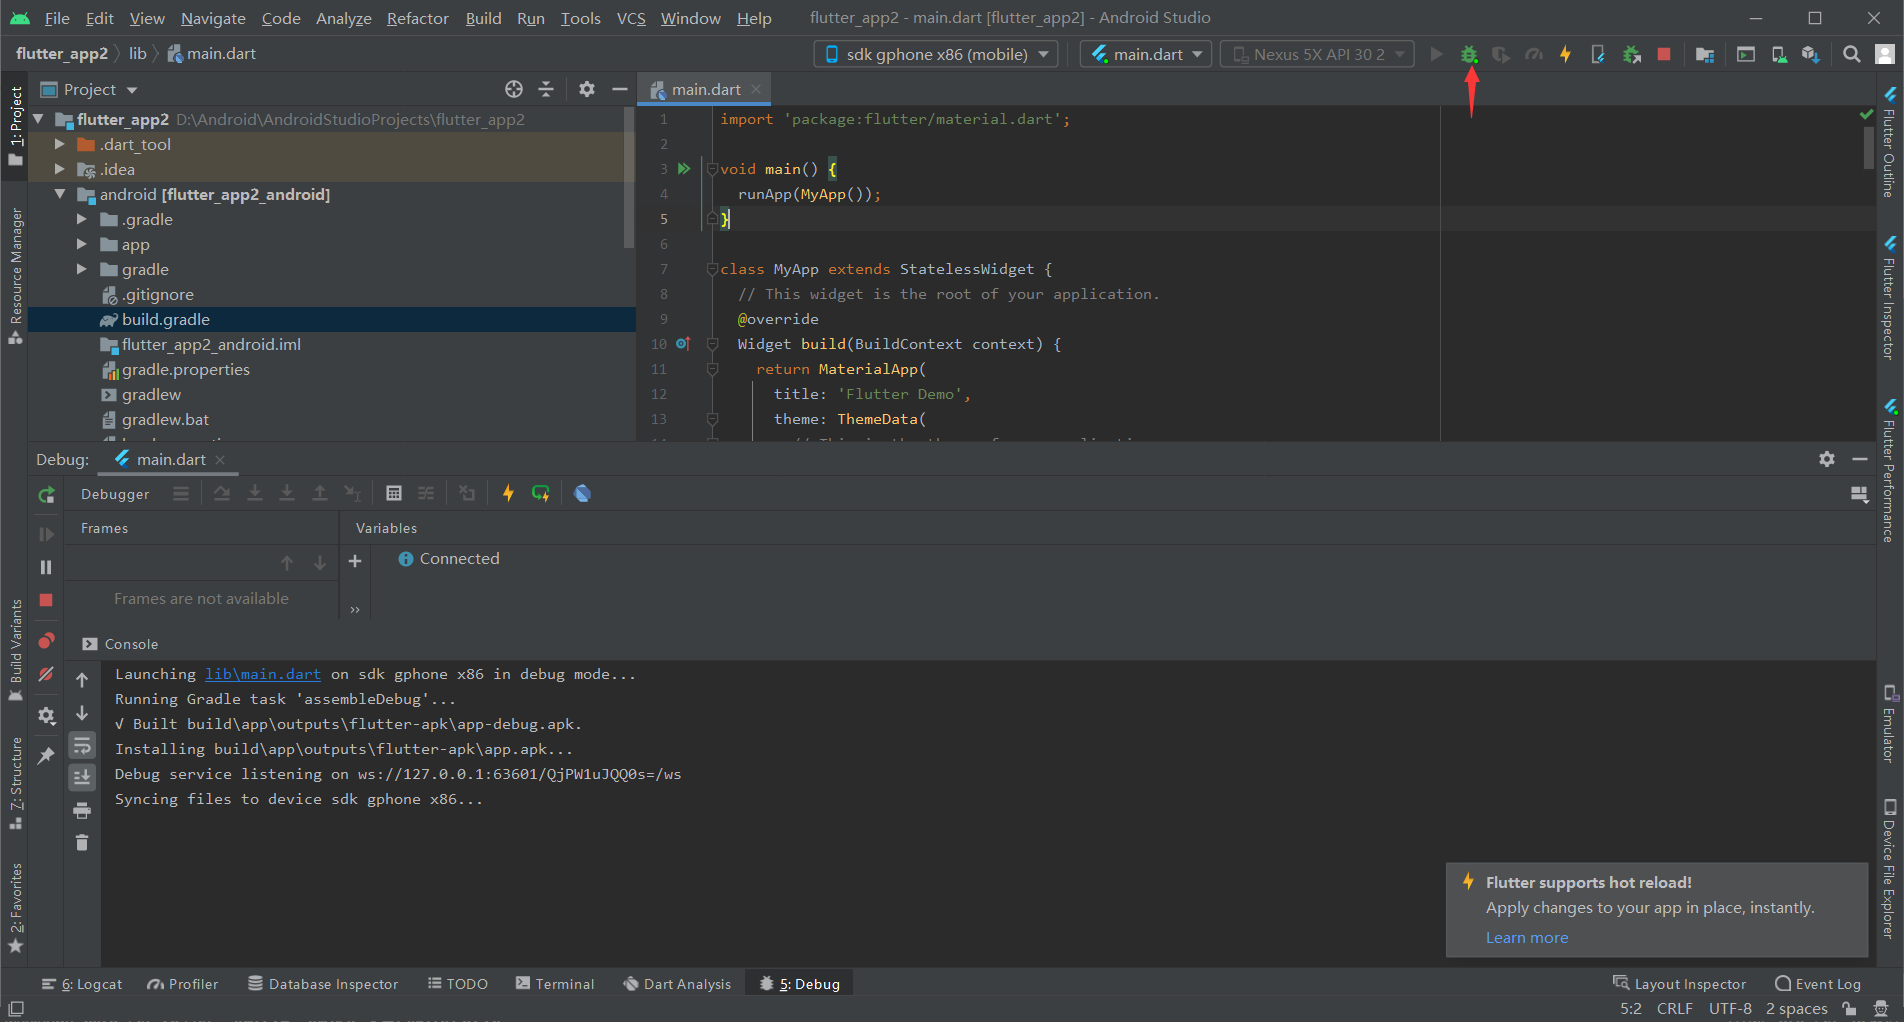Select gradle.properties in the project tree
1904x1022 pixels.
click(185, 370)
